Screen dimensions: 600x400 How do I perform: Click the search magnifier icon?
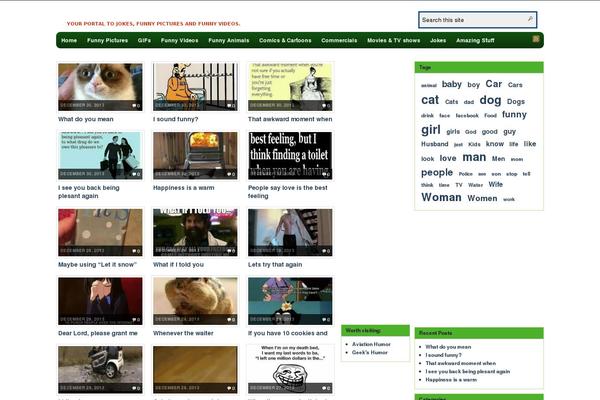tap(530, 19)
